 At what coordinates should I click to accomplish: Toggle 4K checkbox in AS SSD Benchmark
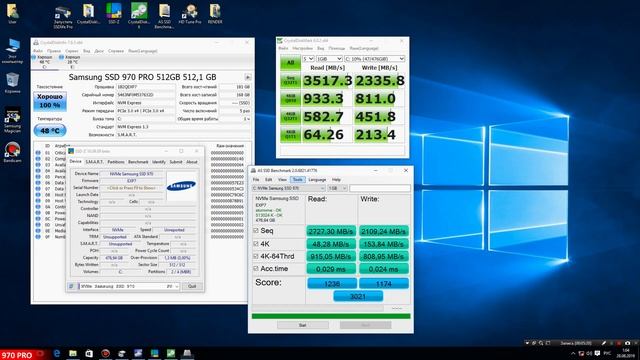[256, 244]
